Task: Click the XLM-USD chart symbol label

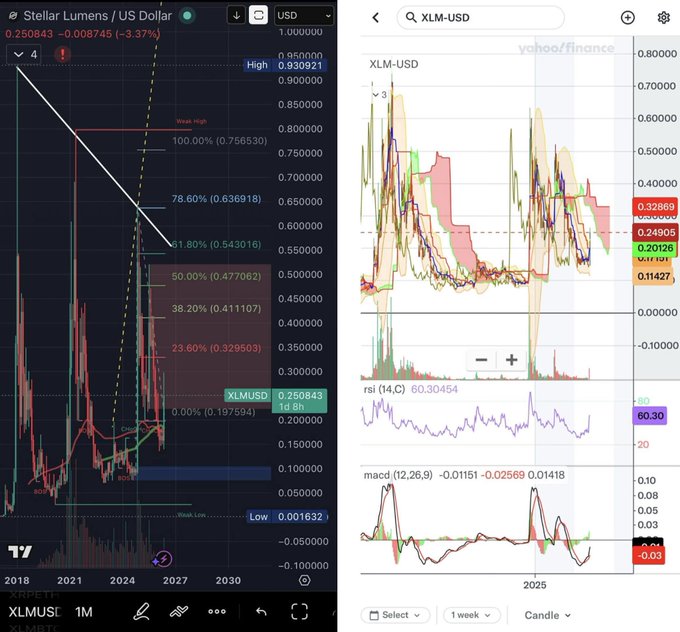Action: click(394, 65)
